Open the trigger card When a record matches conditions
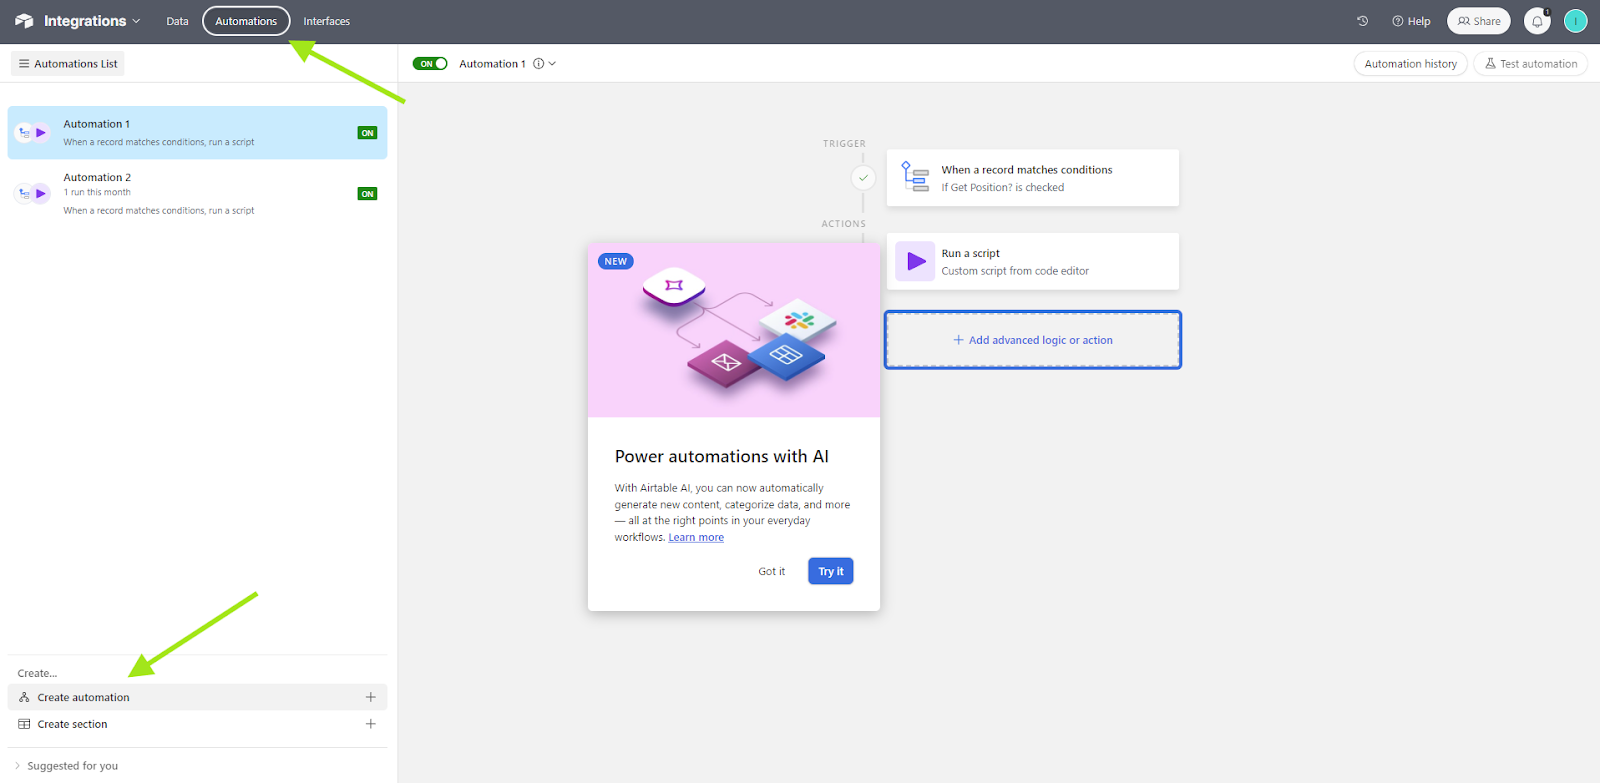This screenshot has height=783, width=1600. (x=1033, y=178)
